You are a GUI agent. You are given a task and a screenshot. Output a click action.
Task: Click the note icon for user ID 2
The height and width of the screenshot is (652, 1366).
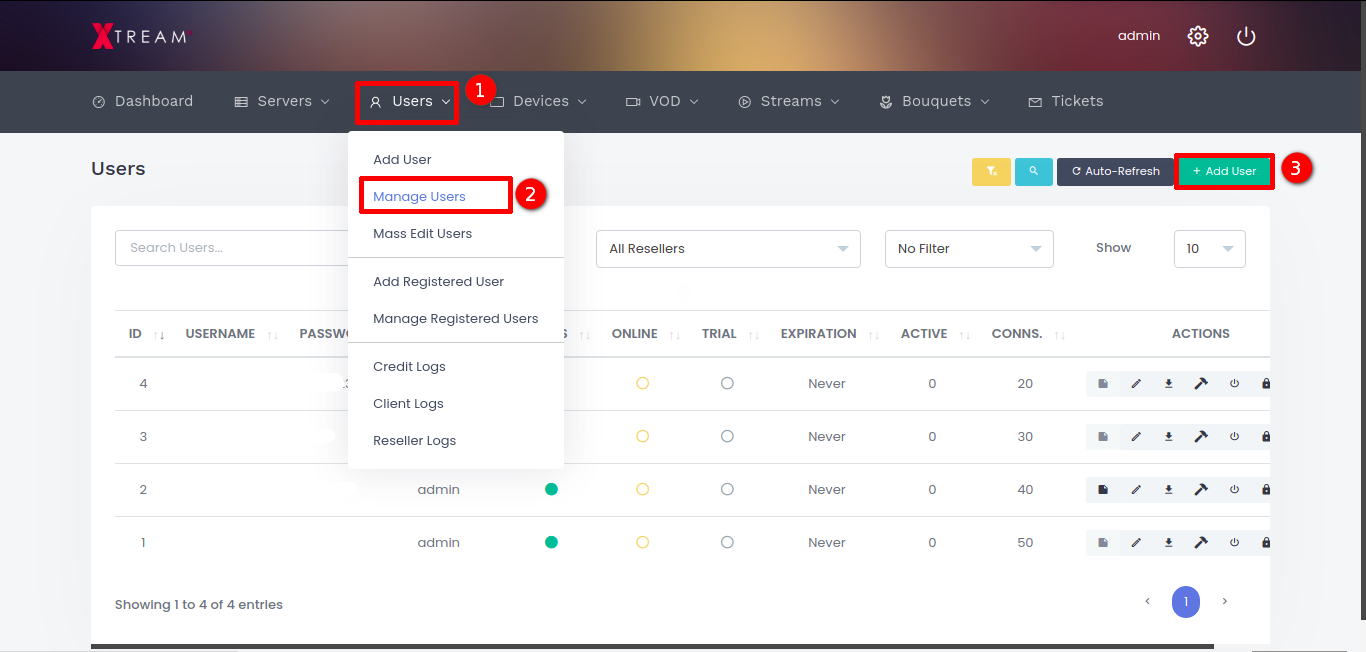click(x=1103, y=490)
